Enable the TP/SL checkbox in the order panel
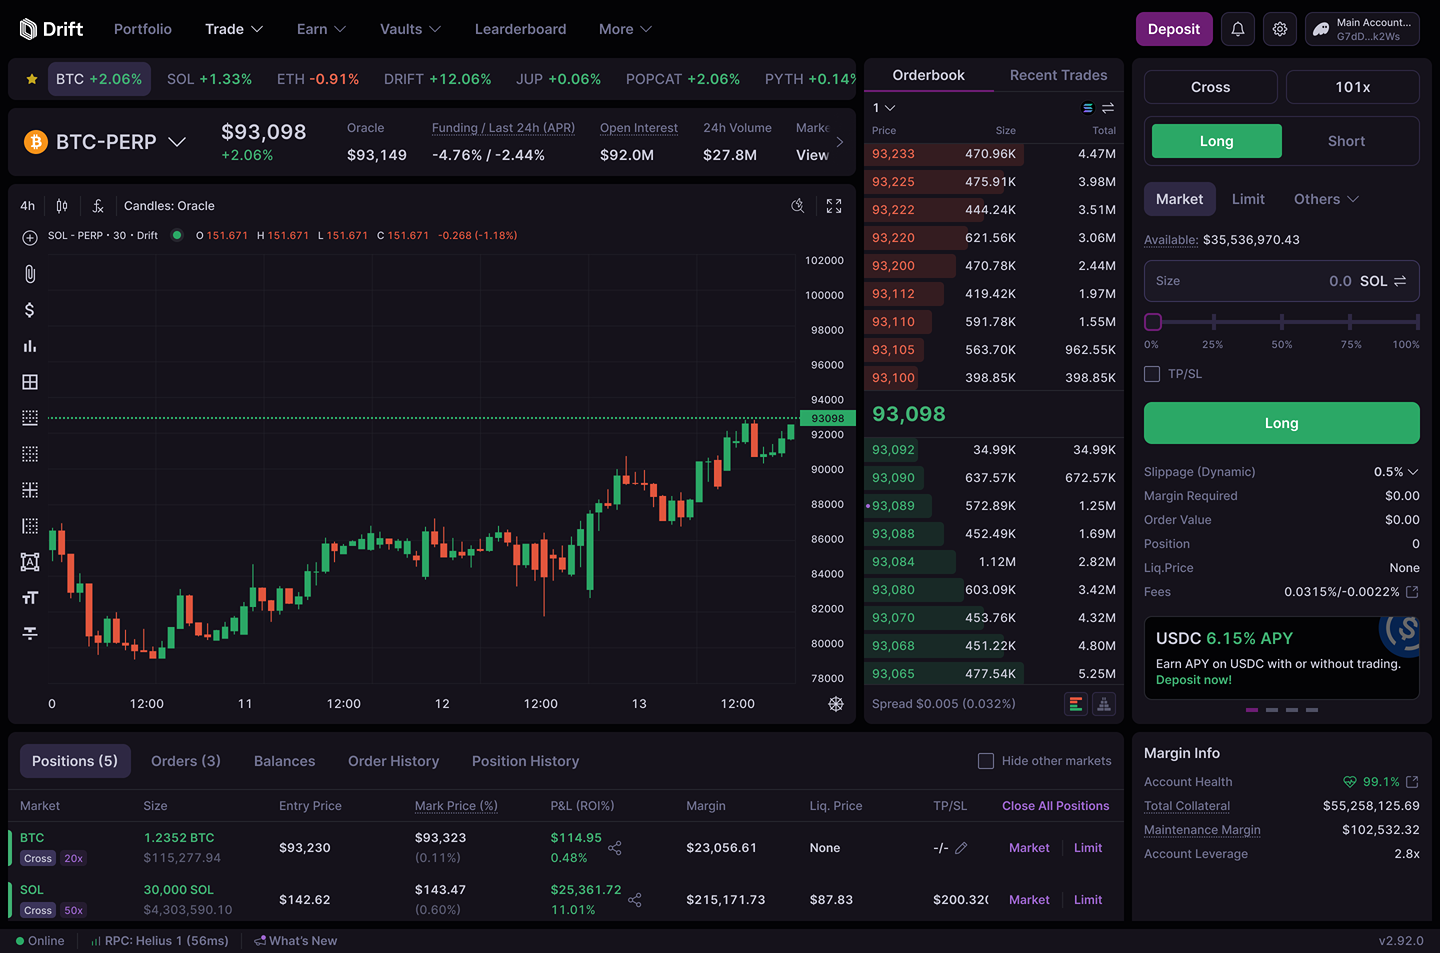The width and height of the screenshot is (1440, 953). [x=1151, y=373]
